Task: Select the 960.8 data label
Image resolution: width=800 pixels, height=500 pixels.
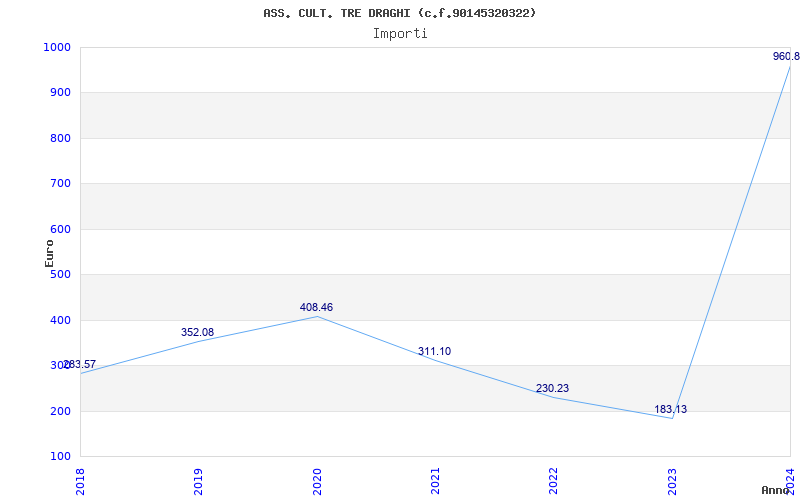Action: tap(786, 56)
